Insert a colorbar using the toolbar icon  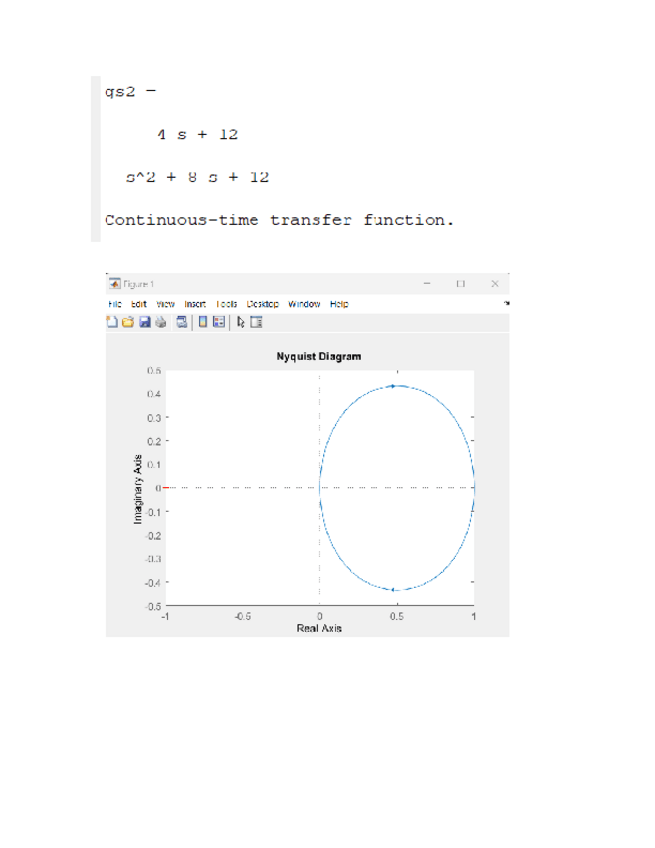(x=203, y=322)
